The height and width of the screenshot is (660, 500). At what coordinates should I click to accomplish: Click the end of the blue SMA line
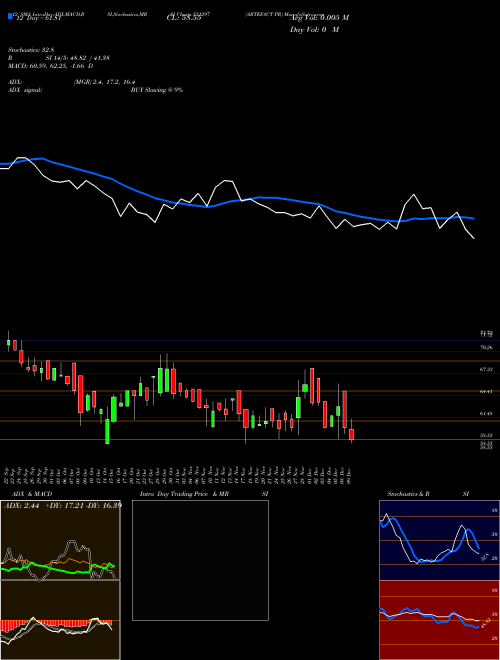(x=474, y=219)
